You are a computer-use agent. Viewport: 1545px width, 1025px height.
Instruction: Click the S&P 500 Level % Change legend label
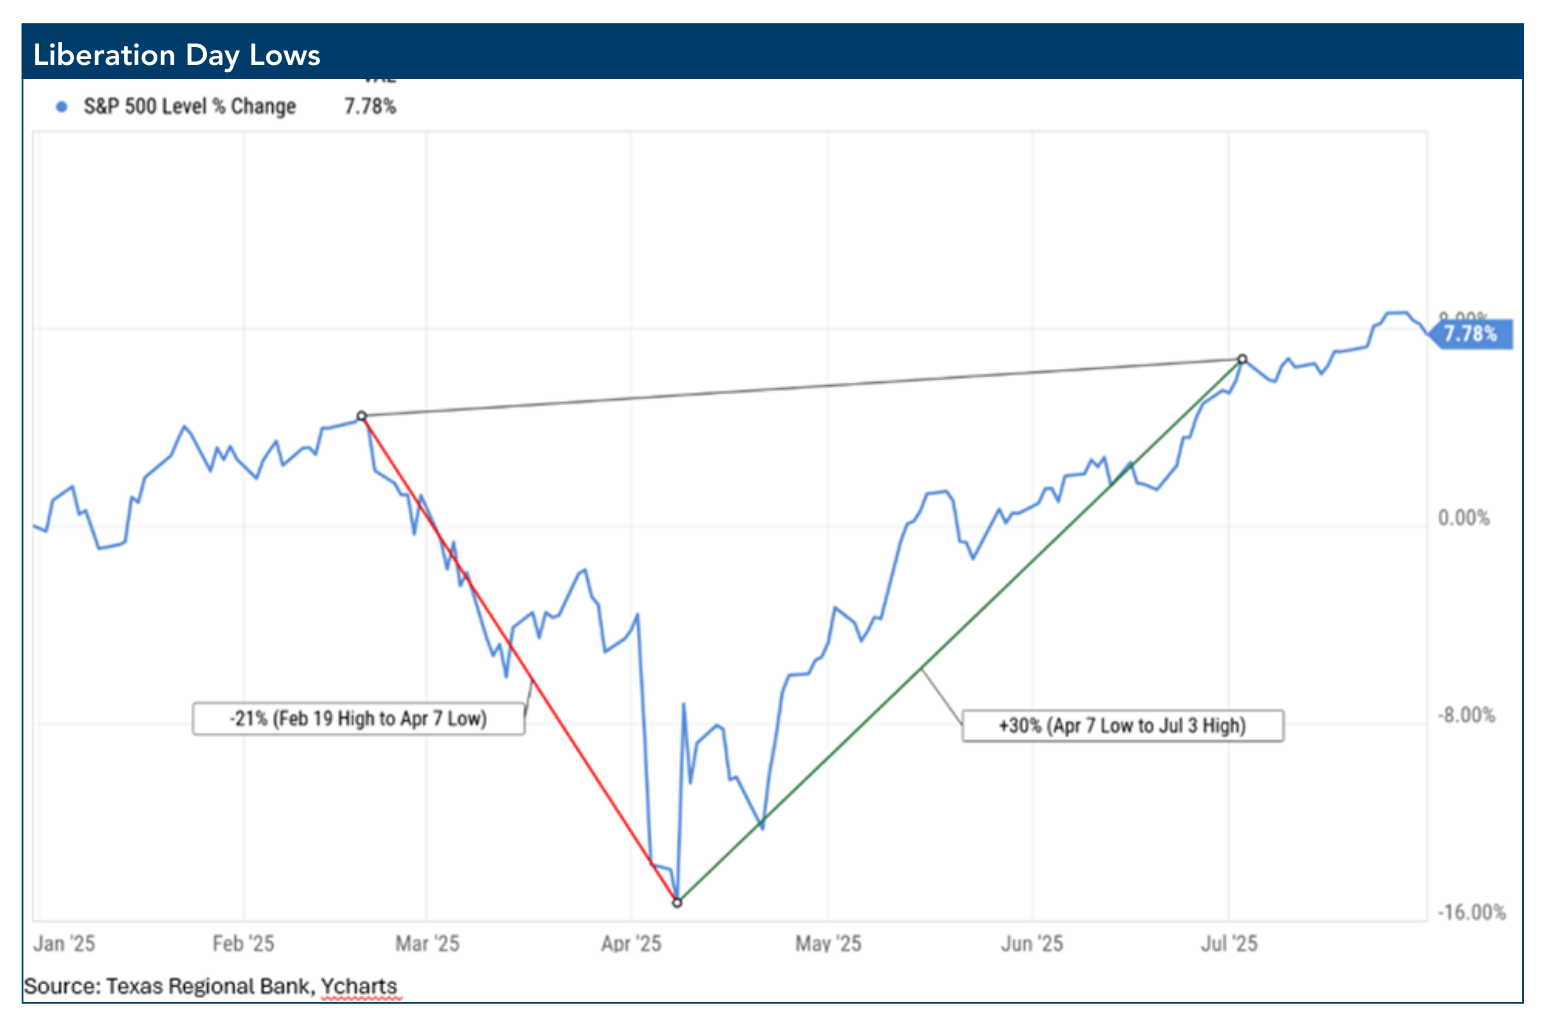coord(189,107)
